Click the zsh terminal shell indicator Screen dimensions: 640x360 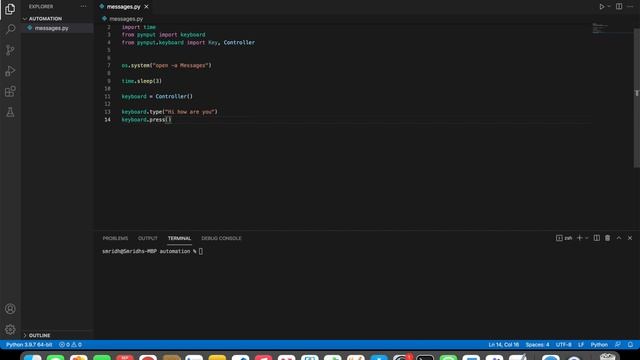[564, 238]
